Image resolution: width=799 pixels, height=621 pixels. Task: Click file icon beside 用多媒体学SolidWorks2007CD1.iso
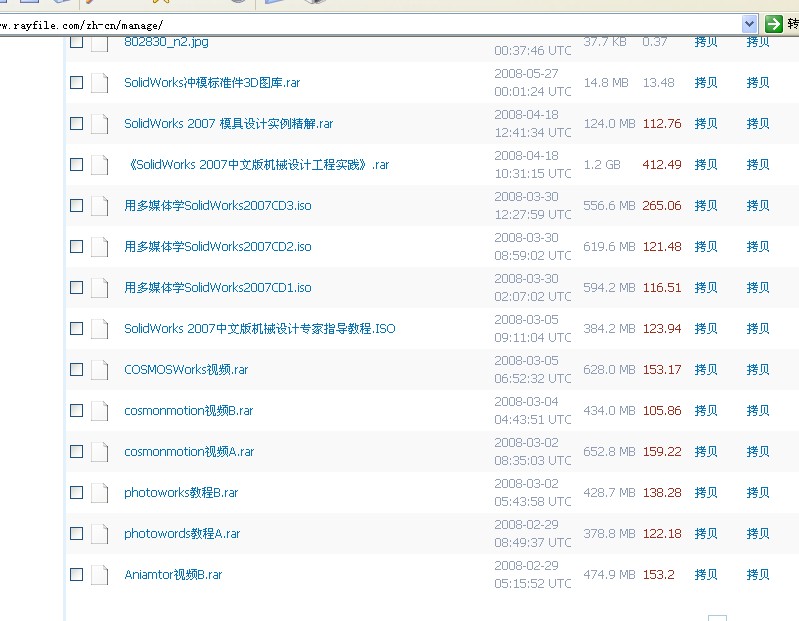99,288
